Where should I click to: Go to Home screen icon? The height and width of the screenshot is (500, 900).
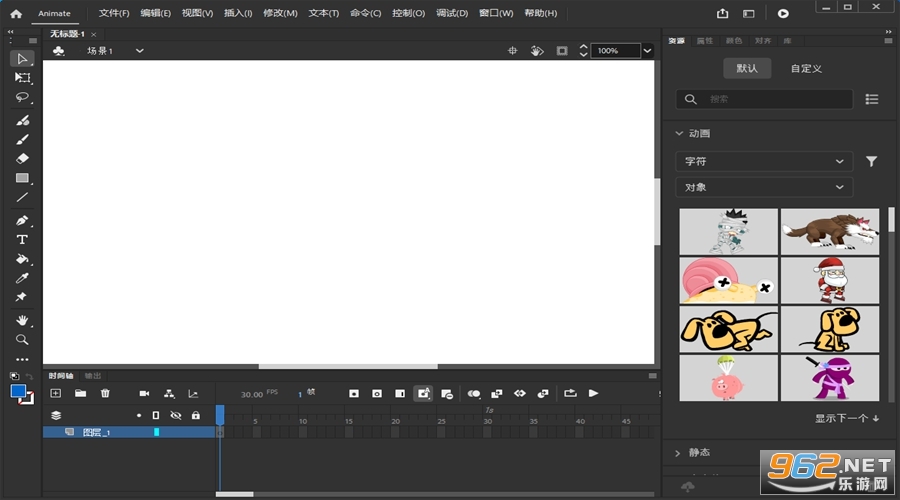[16, 13]
